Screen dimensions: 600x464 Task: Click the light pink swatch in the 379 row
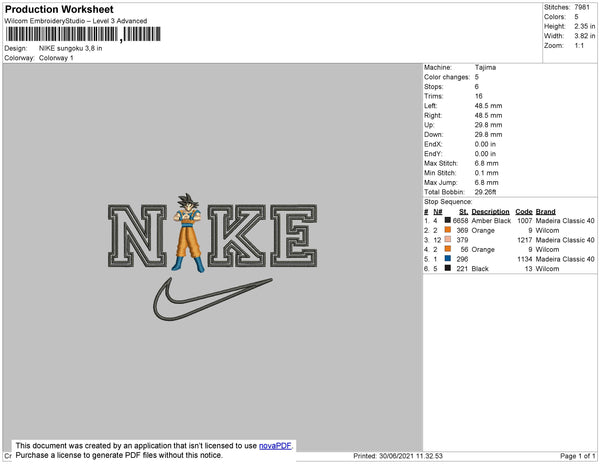pyautogui.click(x=447, y=239)
